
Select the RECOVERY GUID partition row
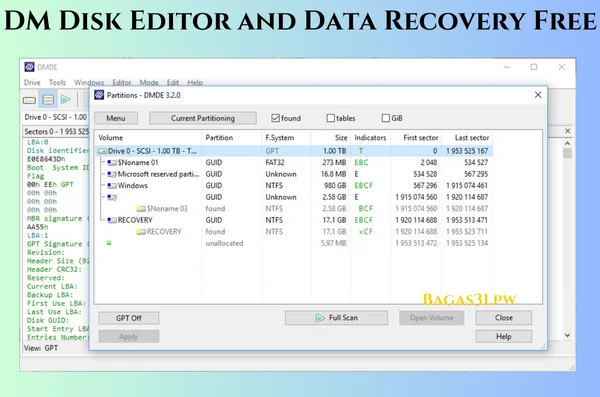point(294,220)
